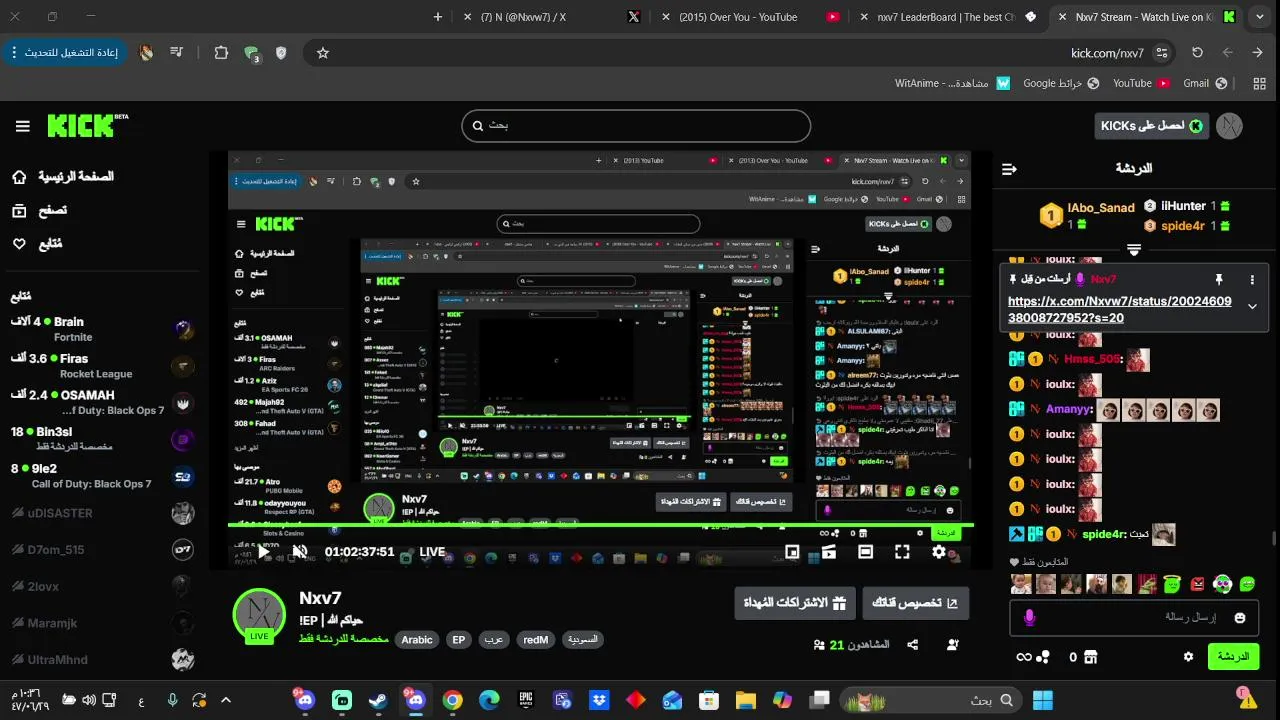Switch to the nxv7 LeaderBoard tab
Screen dimensions: 1280x720
coord(948,17)
